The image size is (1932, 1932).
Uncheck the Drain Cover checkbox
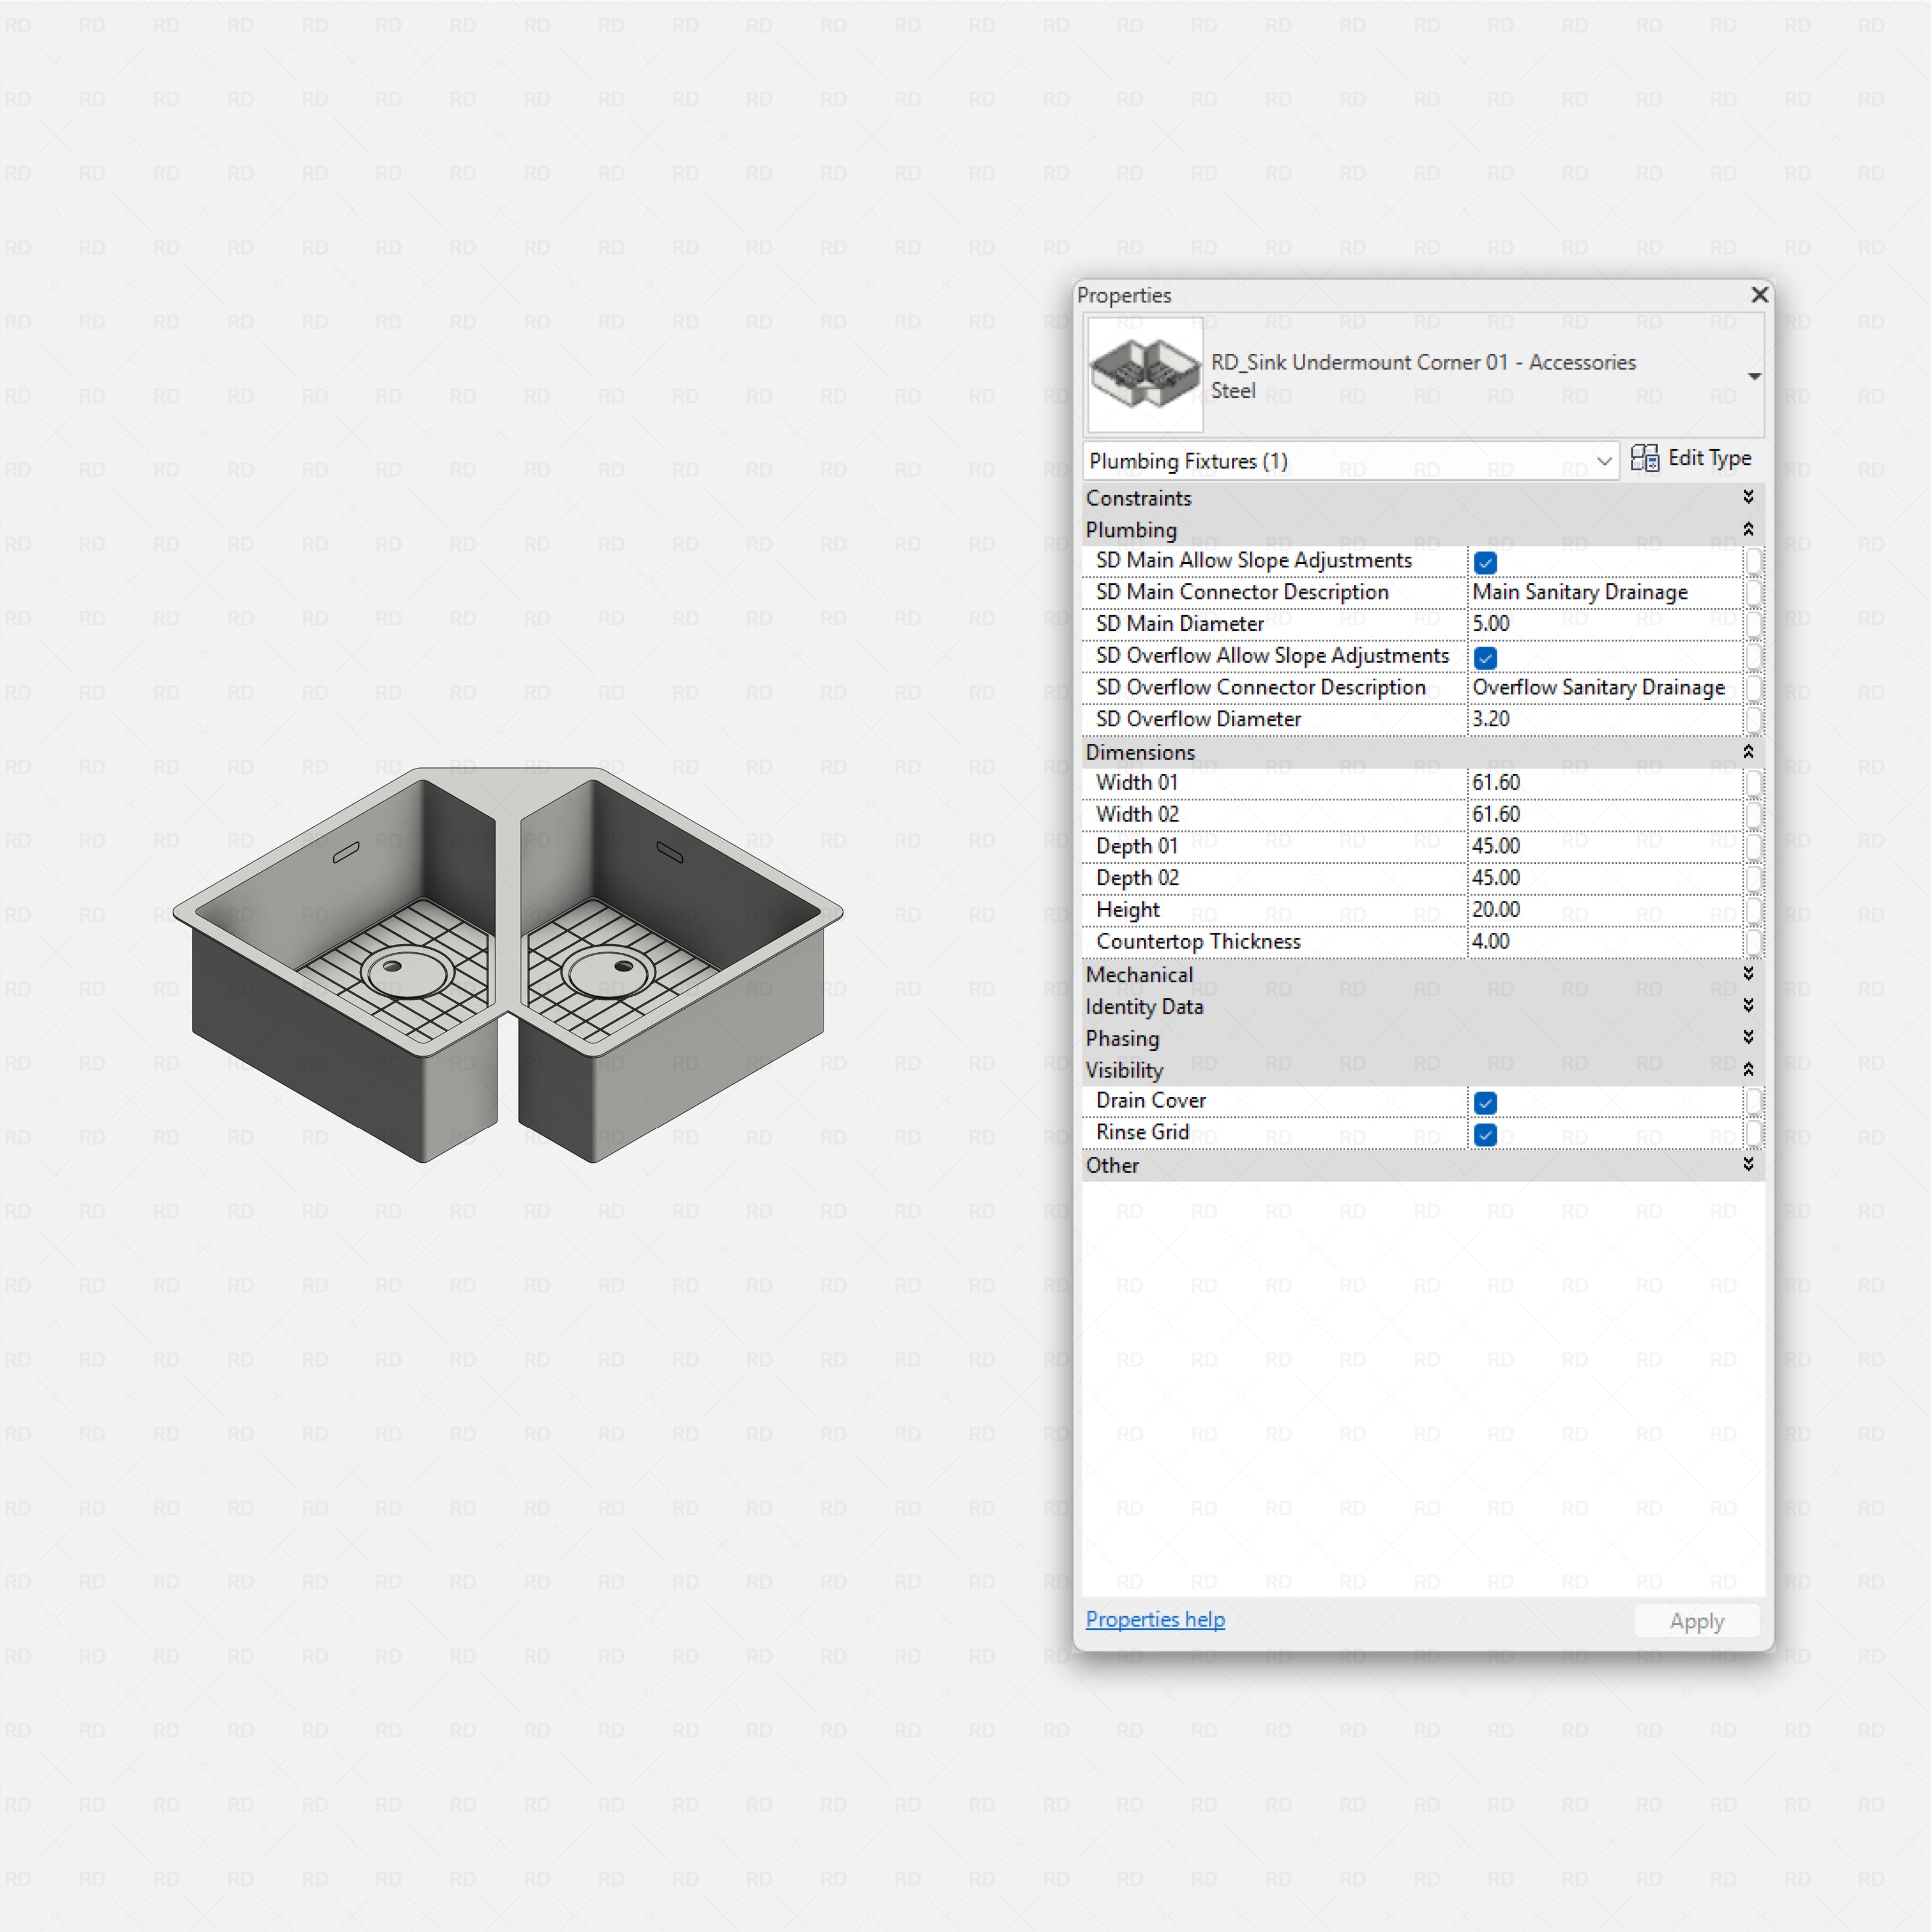(1485, 1102)
